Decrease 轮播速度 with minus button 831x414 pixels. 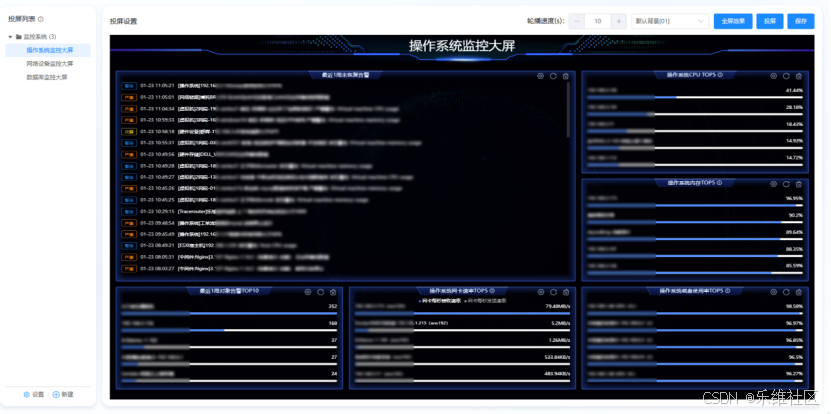(577, 21)
